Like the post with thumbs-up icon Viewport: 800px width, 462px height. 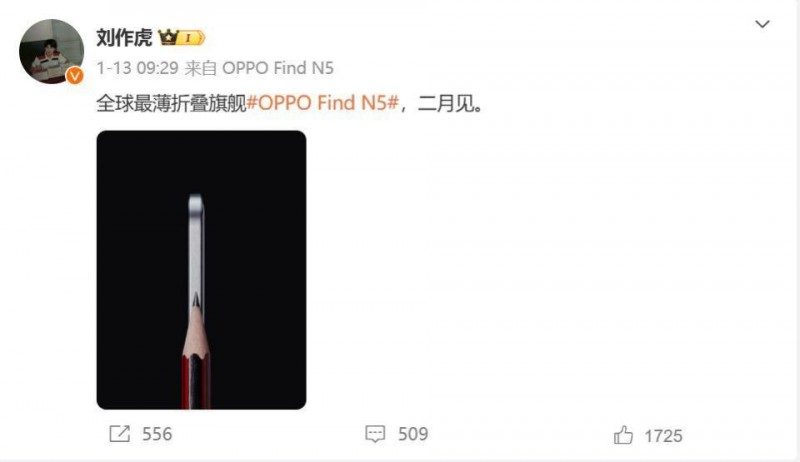tap(623, 435)
